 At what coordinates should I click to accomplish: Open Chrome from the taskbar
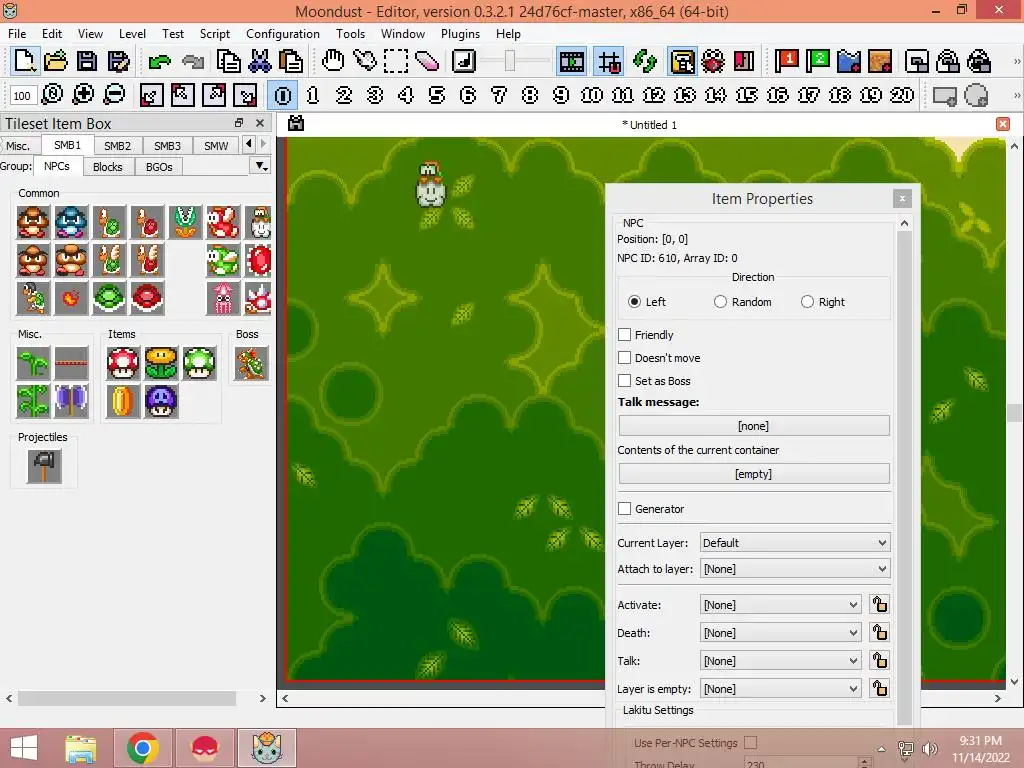pyautogui.click(x=143, y=748)
